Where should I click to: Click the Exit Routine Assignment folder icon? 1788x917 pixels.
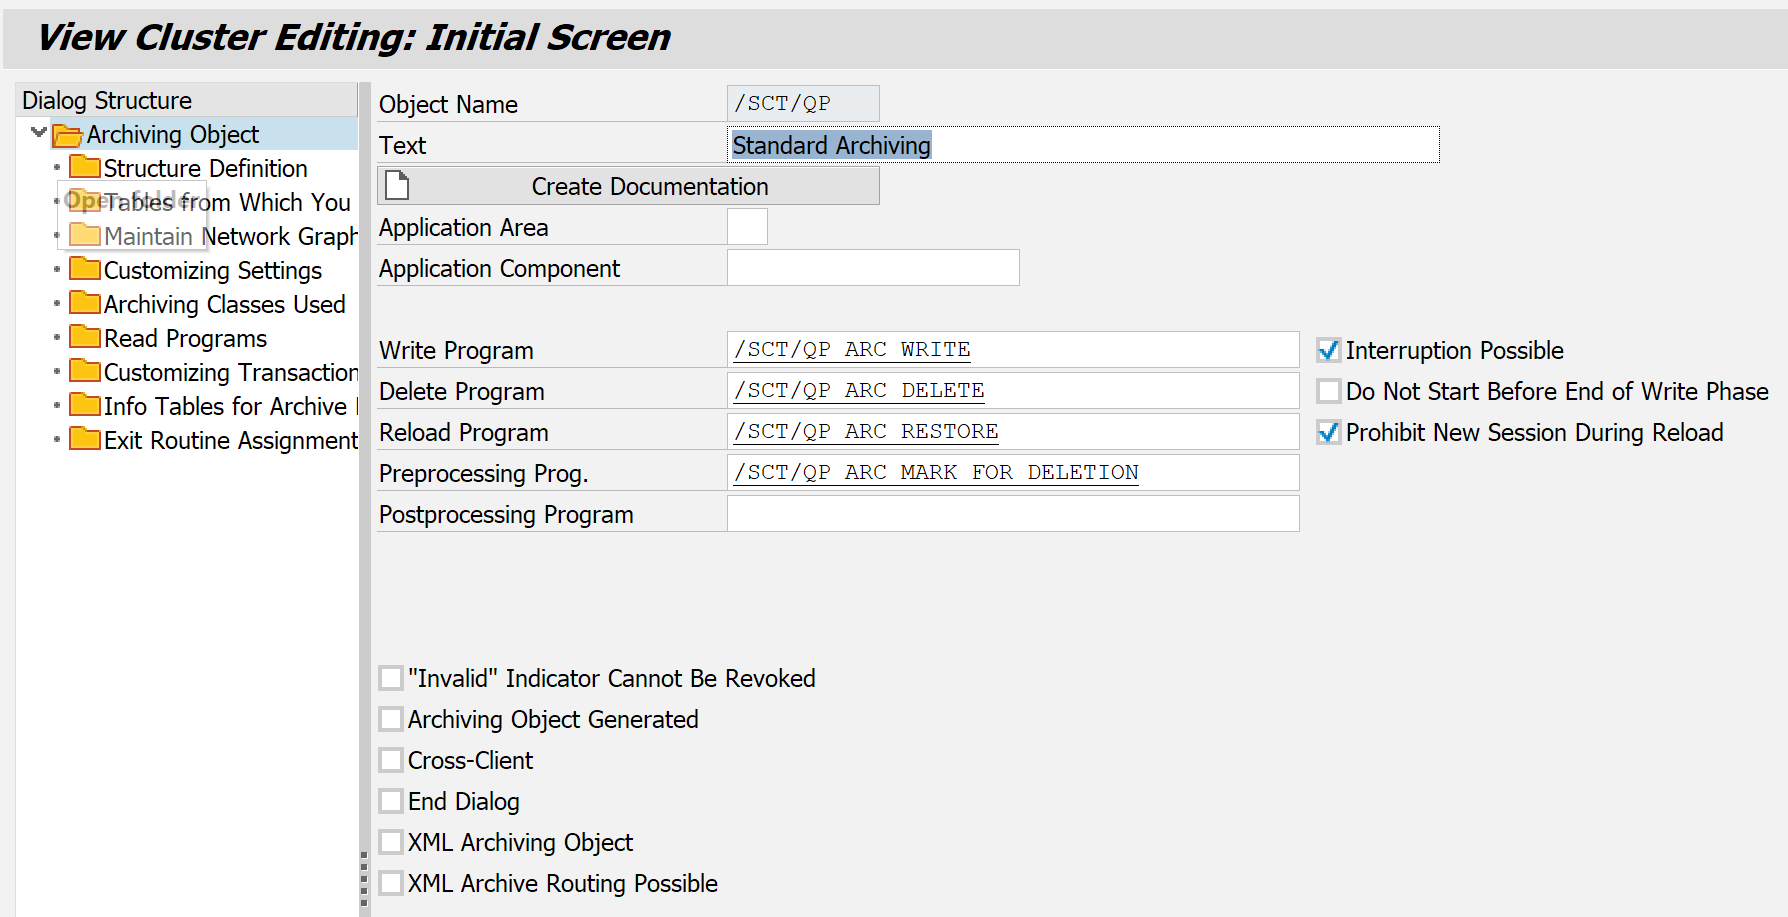[x=85, y=439]
